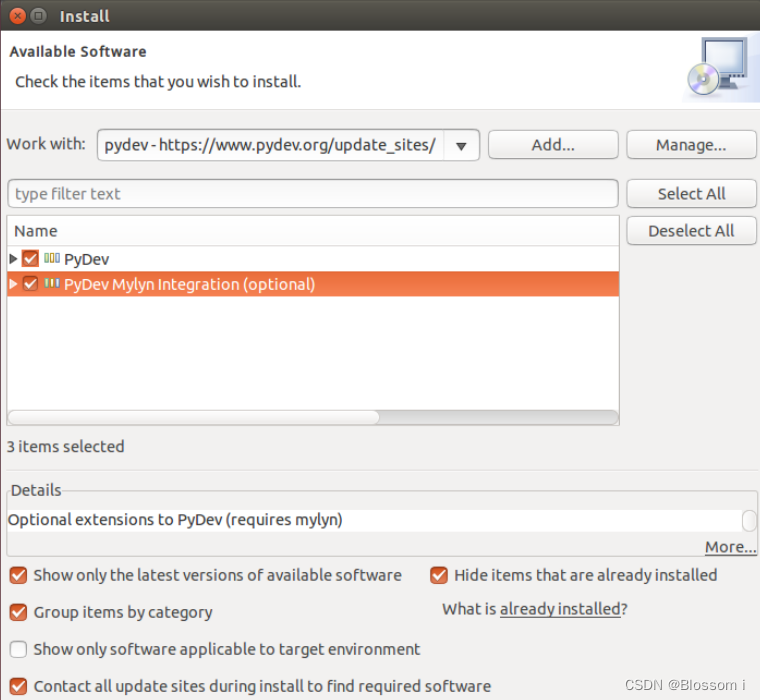Click the 3 items selected status text
Viewport: 760px width, 700px height.
[x=65, y=446]
